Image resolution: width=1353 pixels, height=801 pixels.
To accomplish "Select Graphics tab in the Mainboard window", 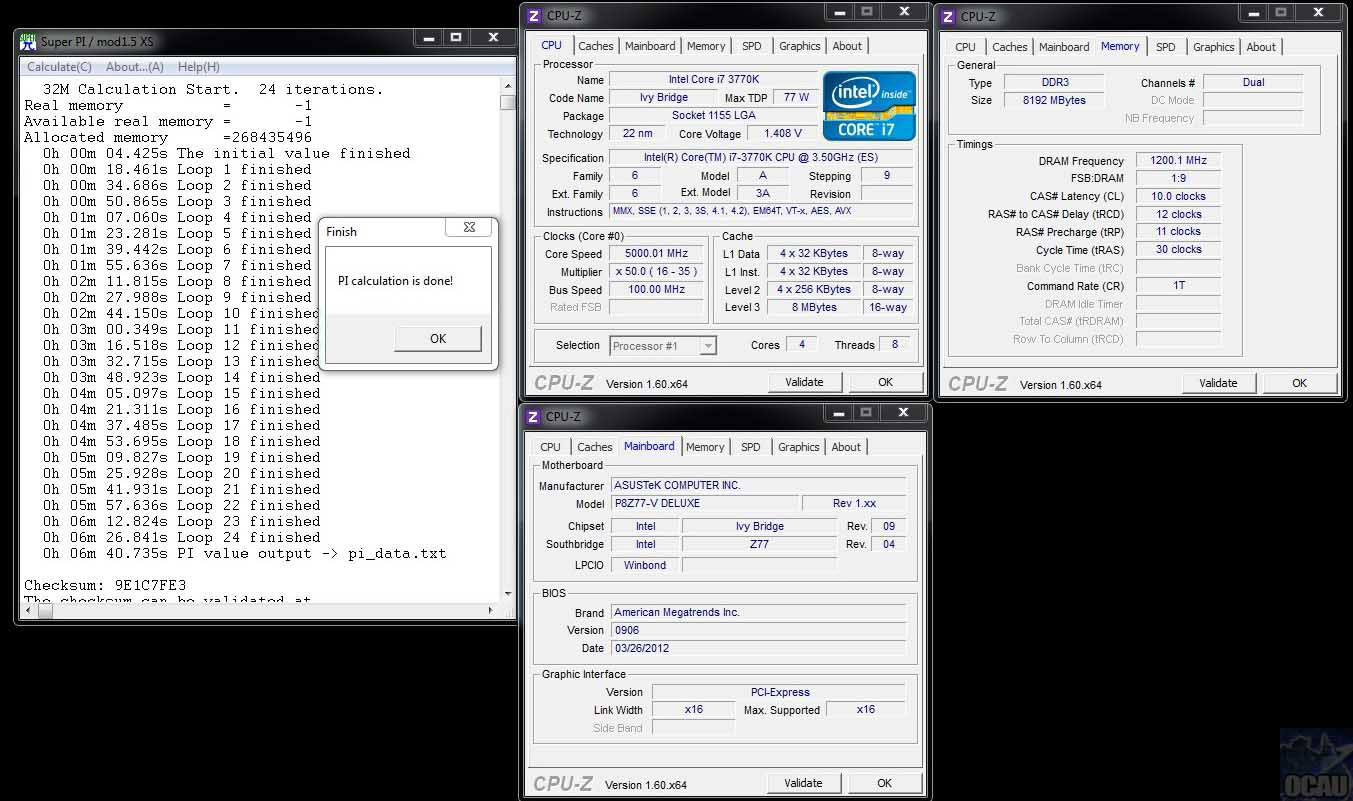I will point(799,447).
